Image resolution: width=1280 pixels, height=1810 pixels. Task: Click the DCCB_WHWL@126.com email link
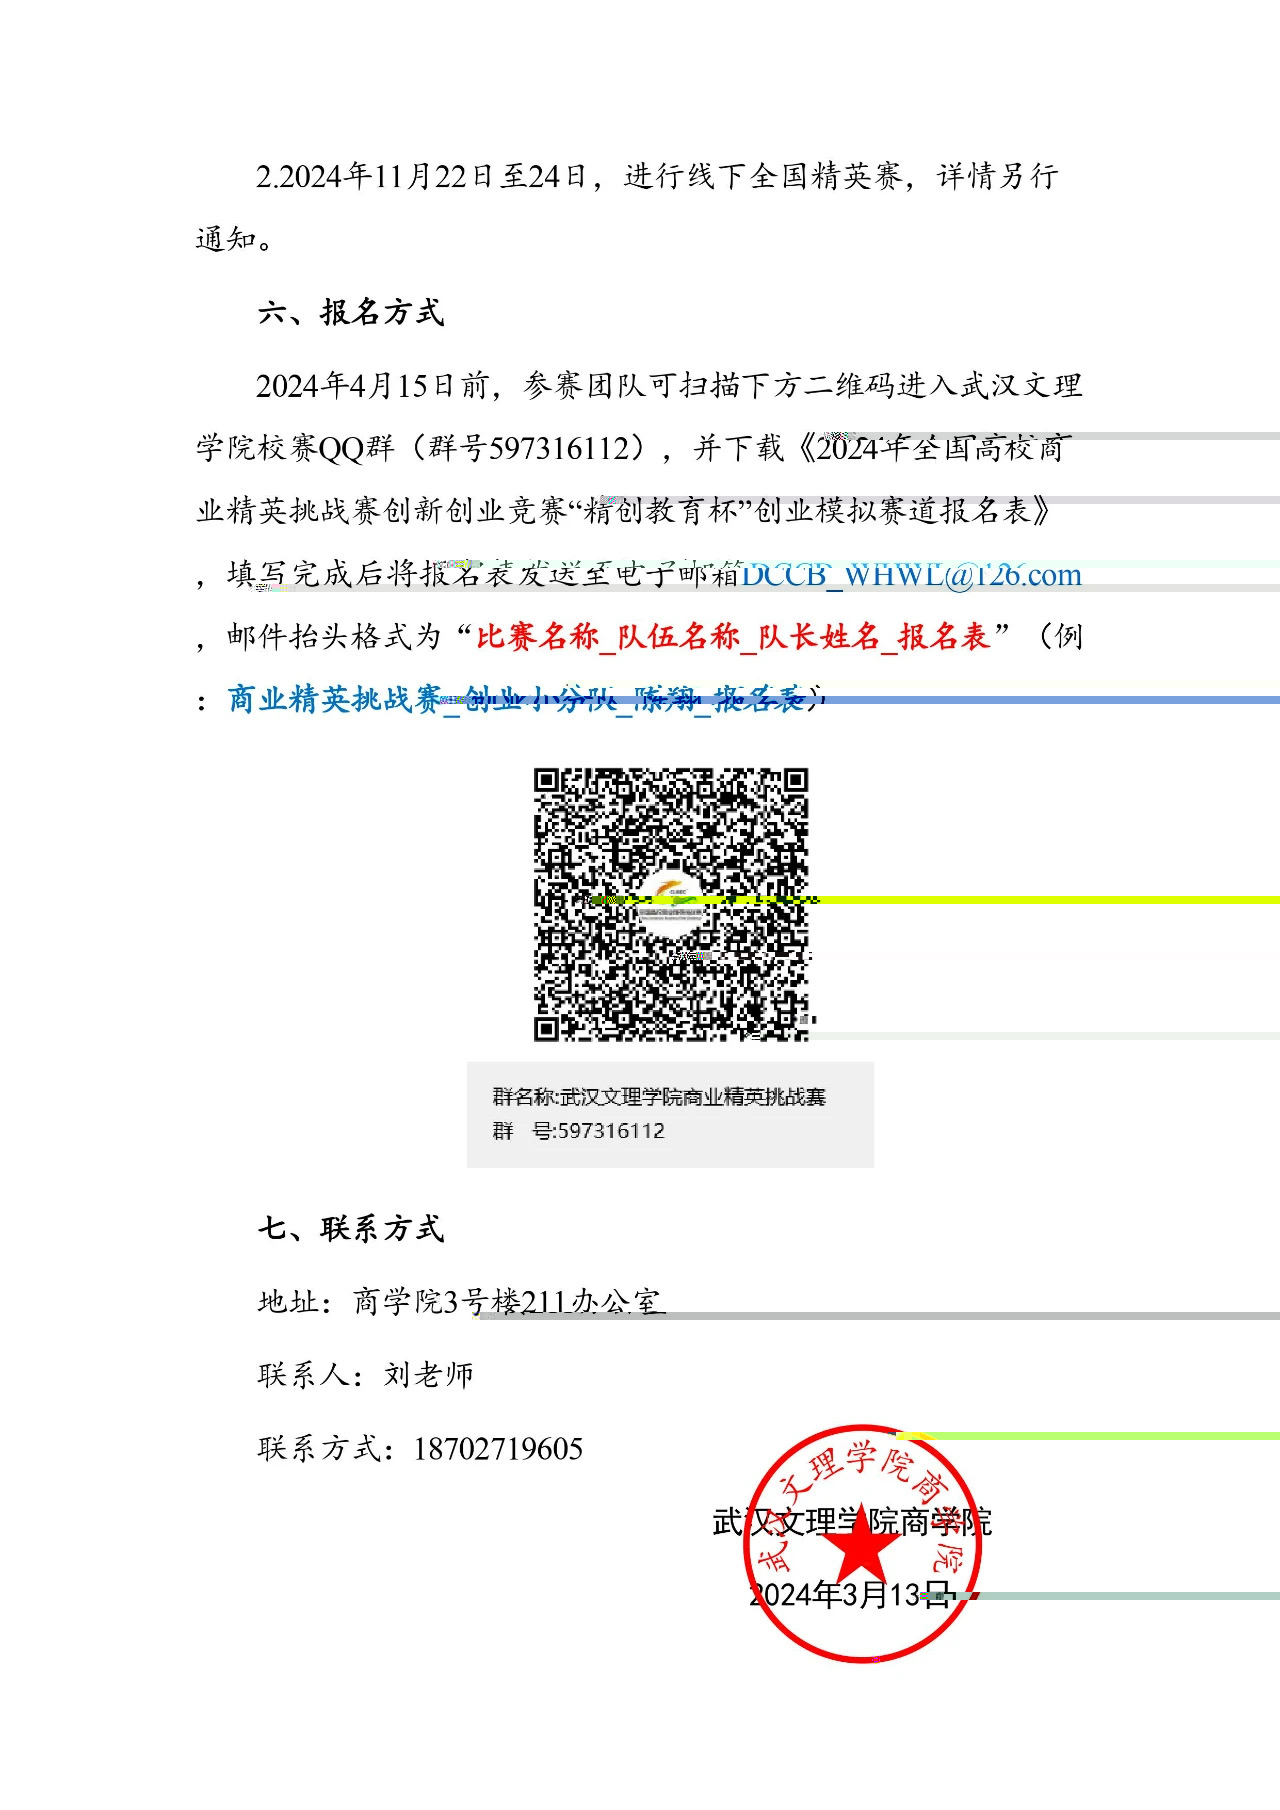[911, 575]
